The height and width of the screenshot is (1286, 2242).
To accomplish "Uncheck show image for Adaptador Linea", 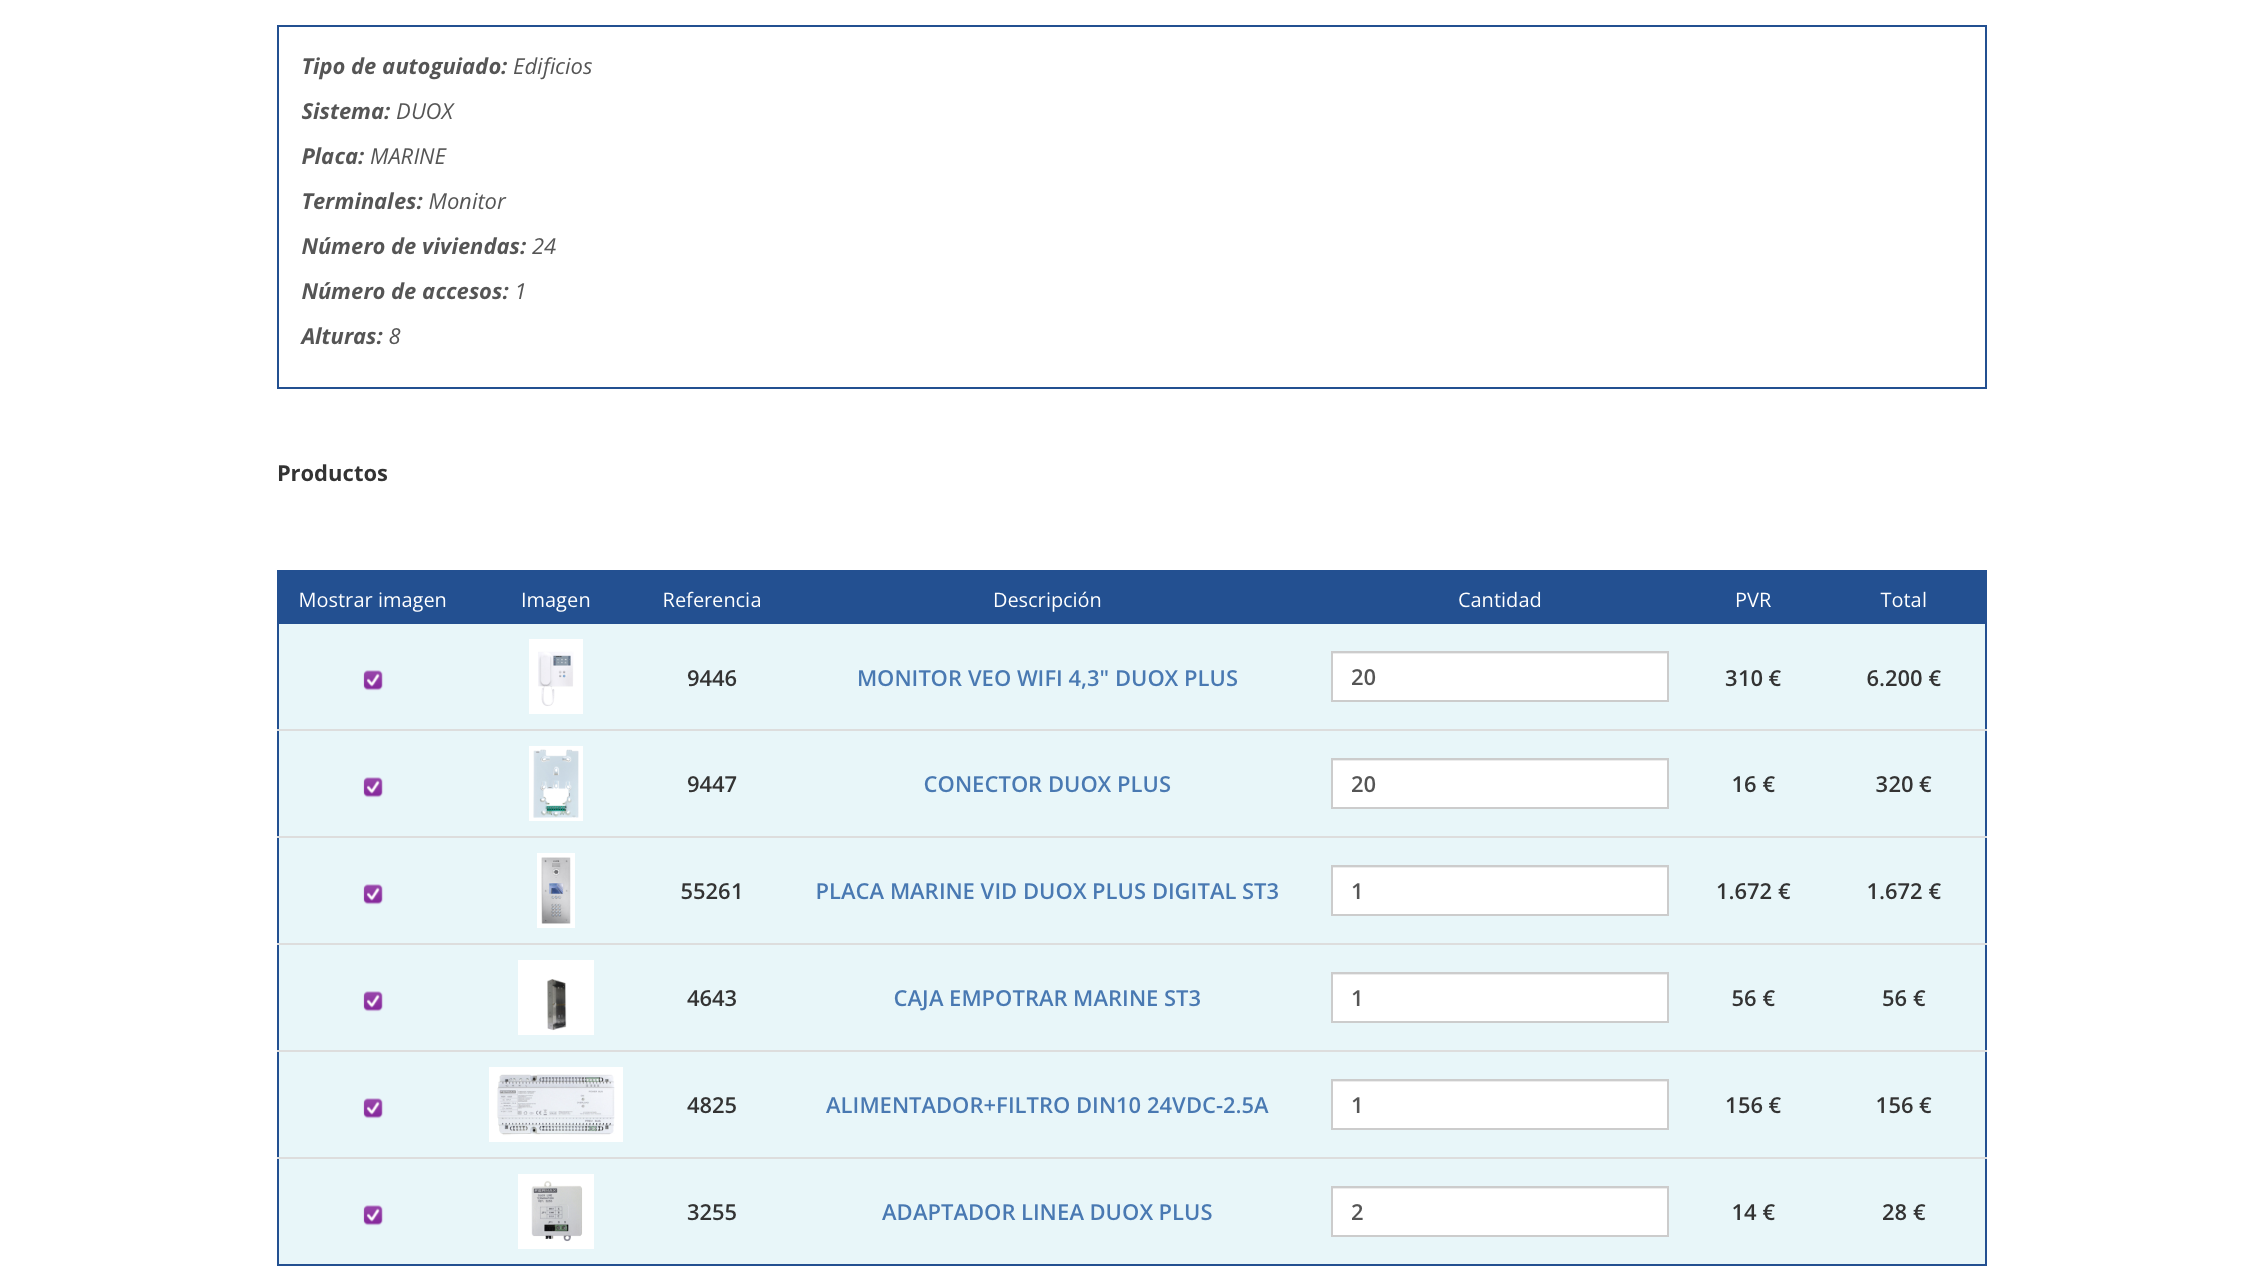I will pos(373,1215).
